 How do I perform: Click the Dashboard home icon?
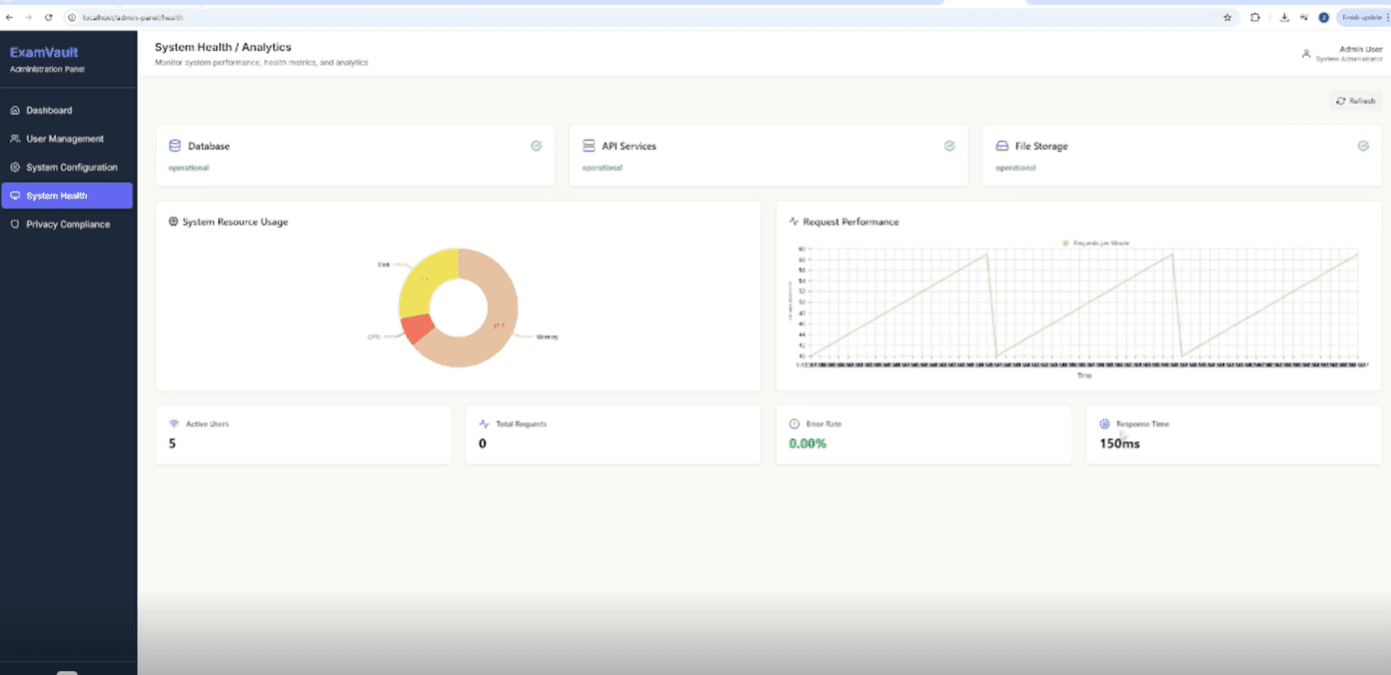click(x=15, y=110)
